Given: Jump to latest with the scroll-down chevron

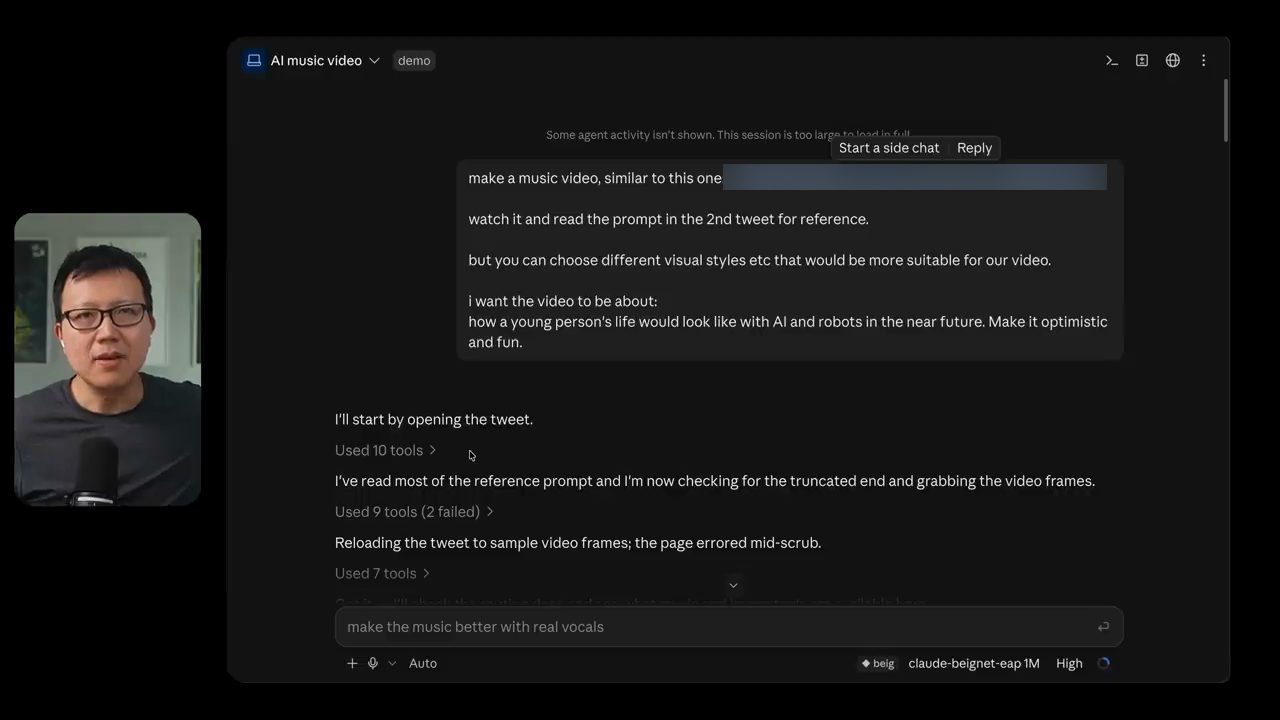Looking at the screenshot, I should [733, 585].
